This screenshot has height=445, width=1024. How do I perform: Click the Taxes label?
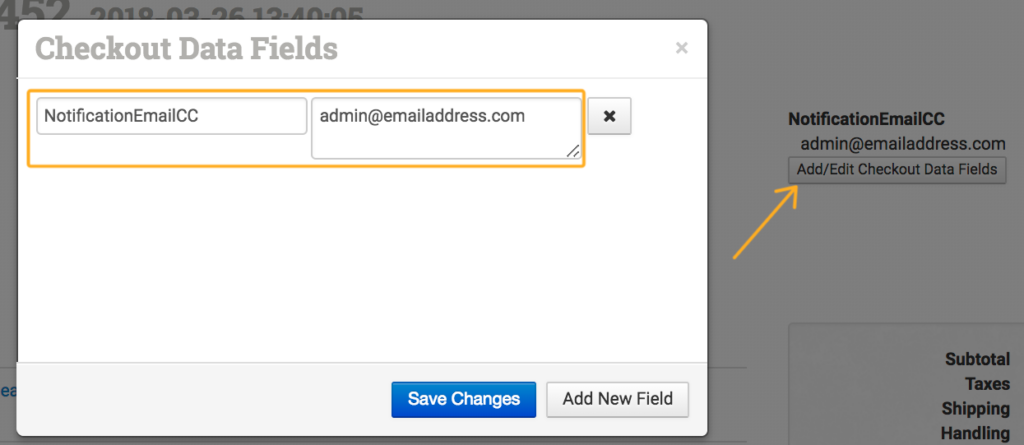click(987, 384)
